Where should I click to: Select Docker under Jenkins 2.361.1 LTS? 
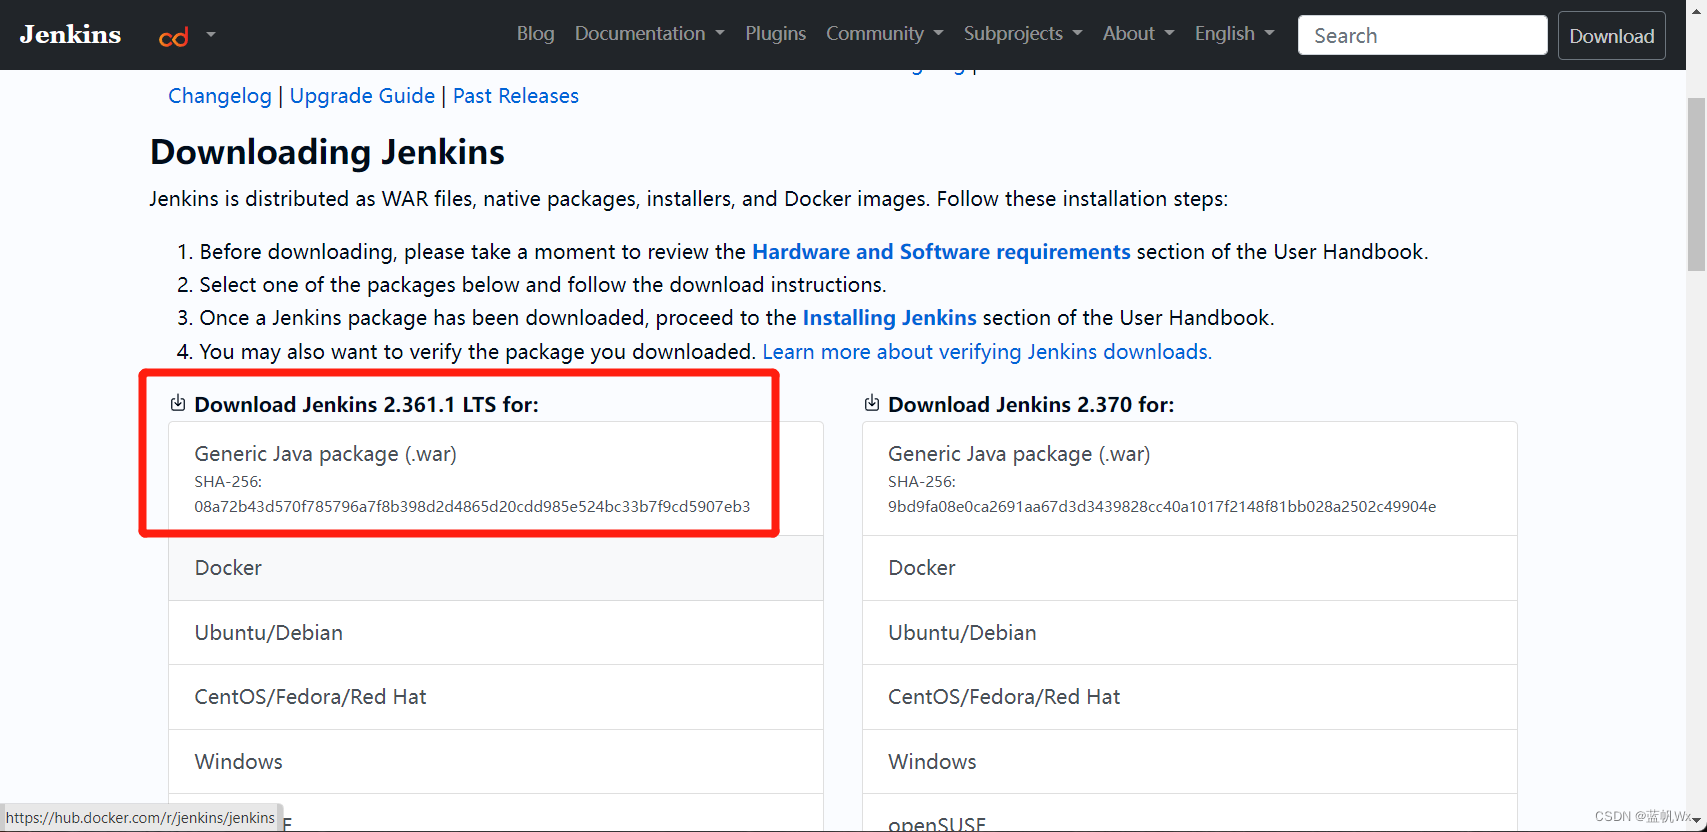[496, 568]
